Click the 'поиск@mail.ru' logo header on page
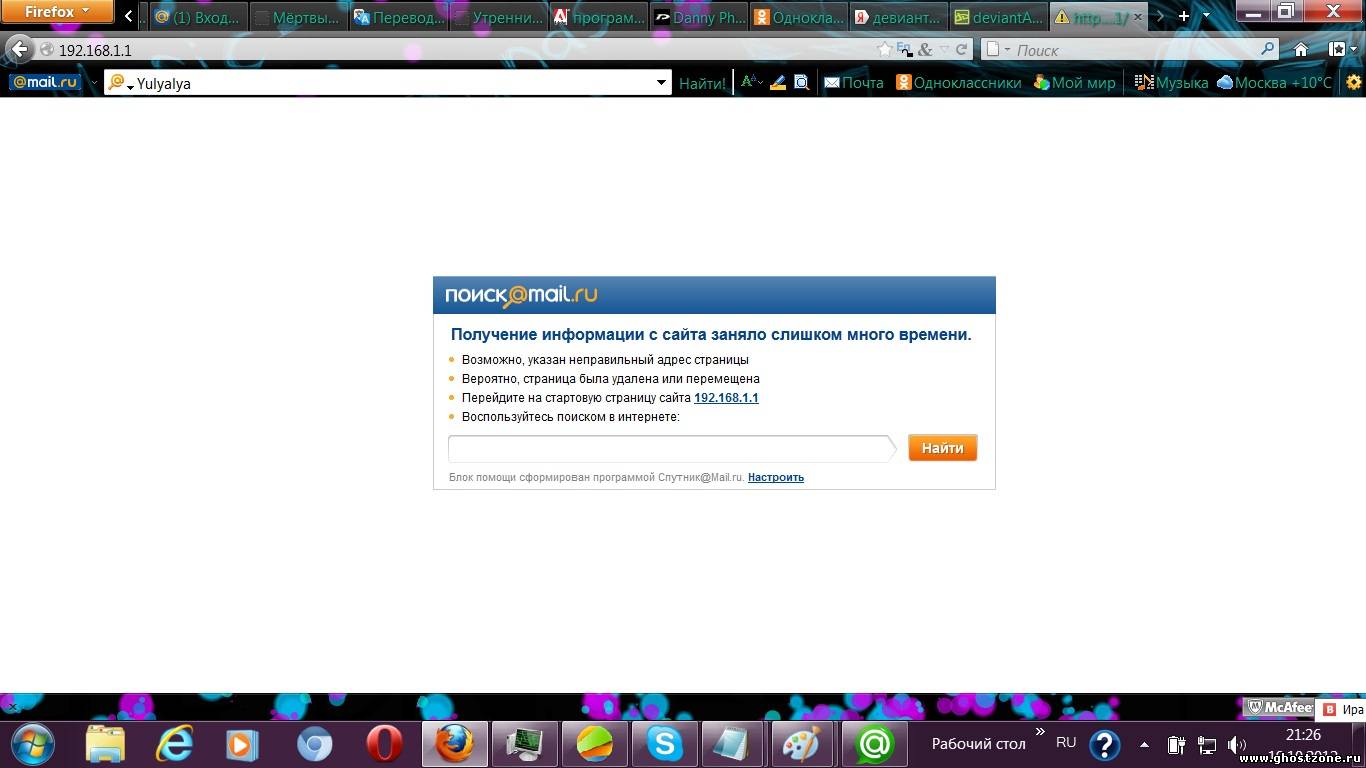1366x768 pixels. (521, 295)
